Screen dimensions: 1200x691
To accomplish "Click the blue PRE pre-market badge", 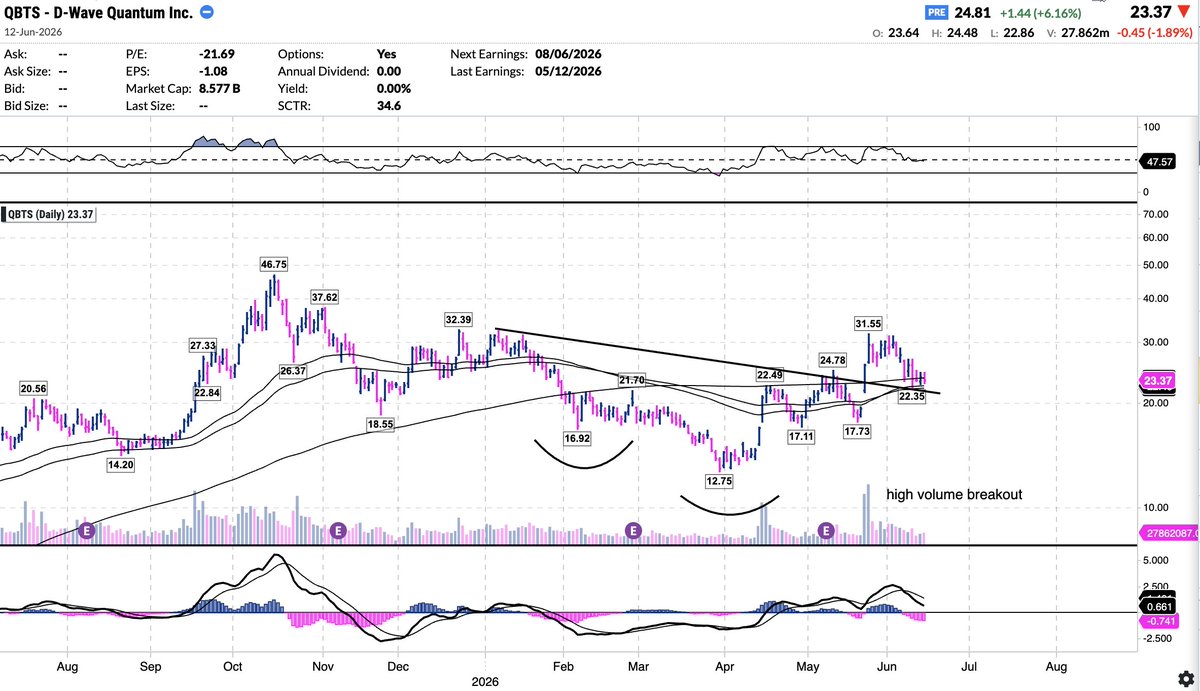I will coord(938,14).
